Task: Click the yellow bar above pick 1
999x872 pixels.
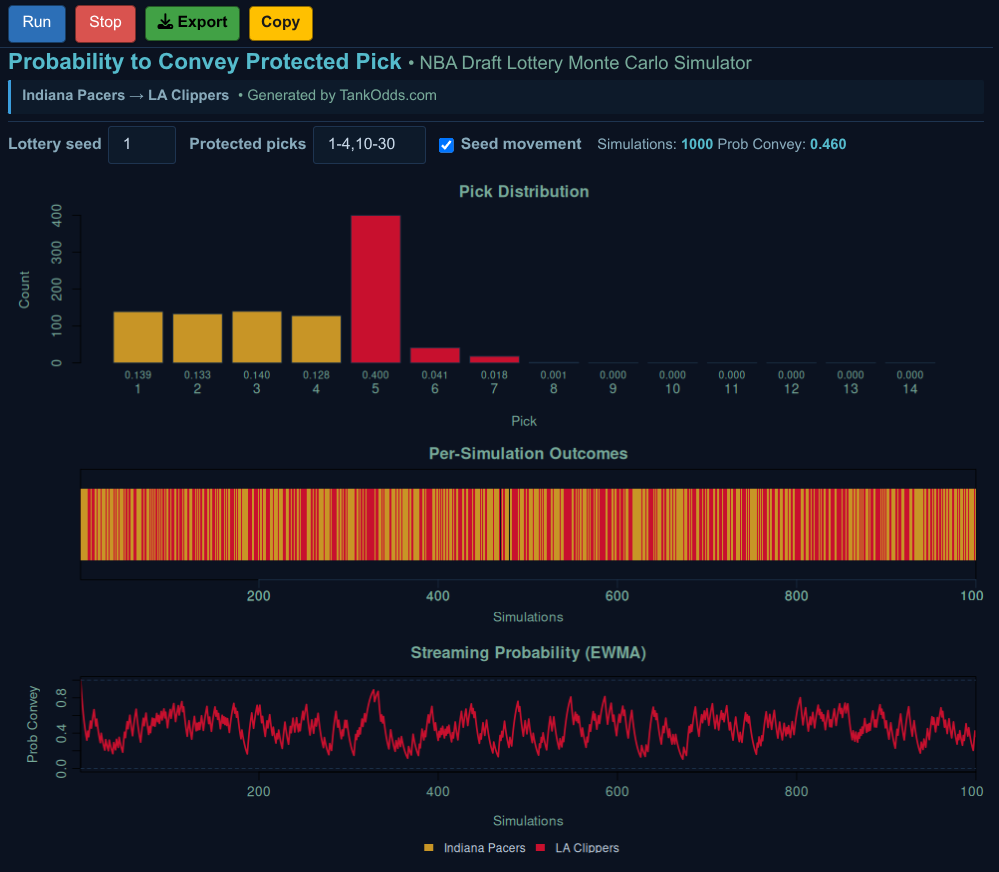Action: point(137,335)
